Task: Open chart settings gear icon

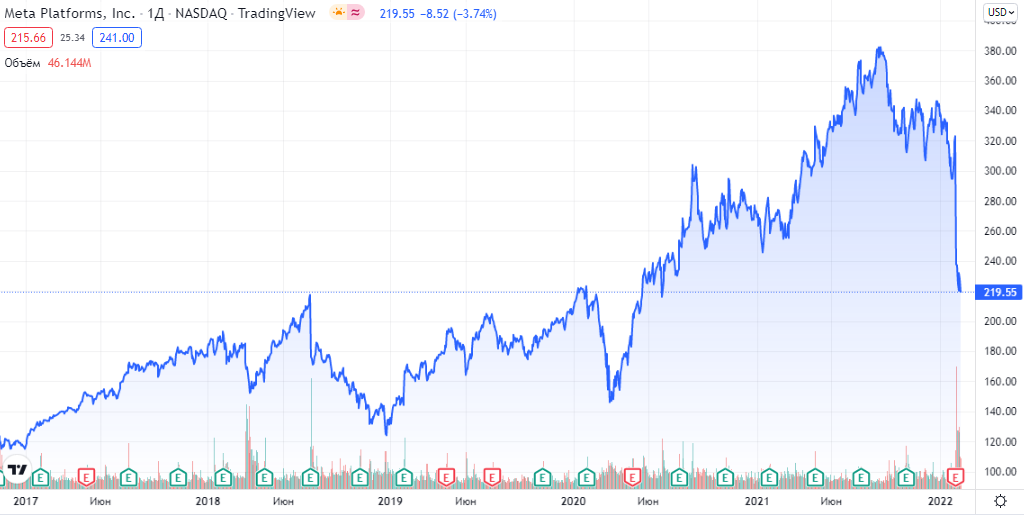Action: pyautogui.click(x=999, y=501)
